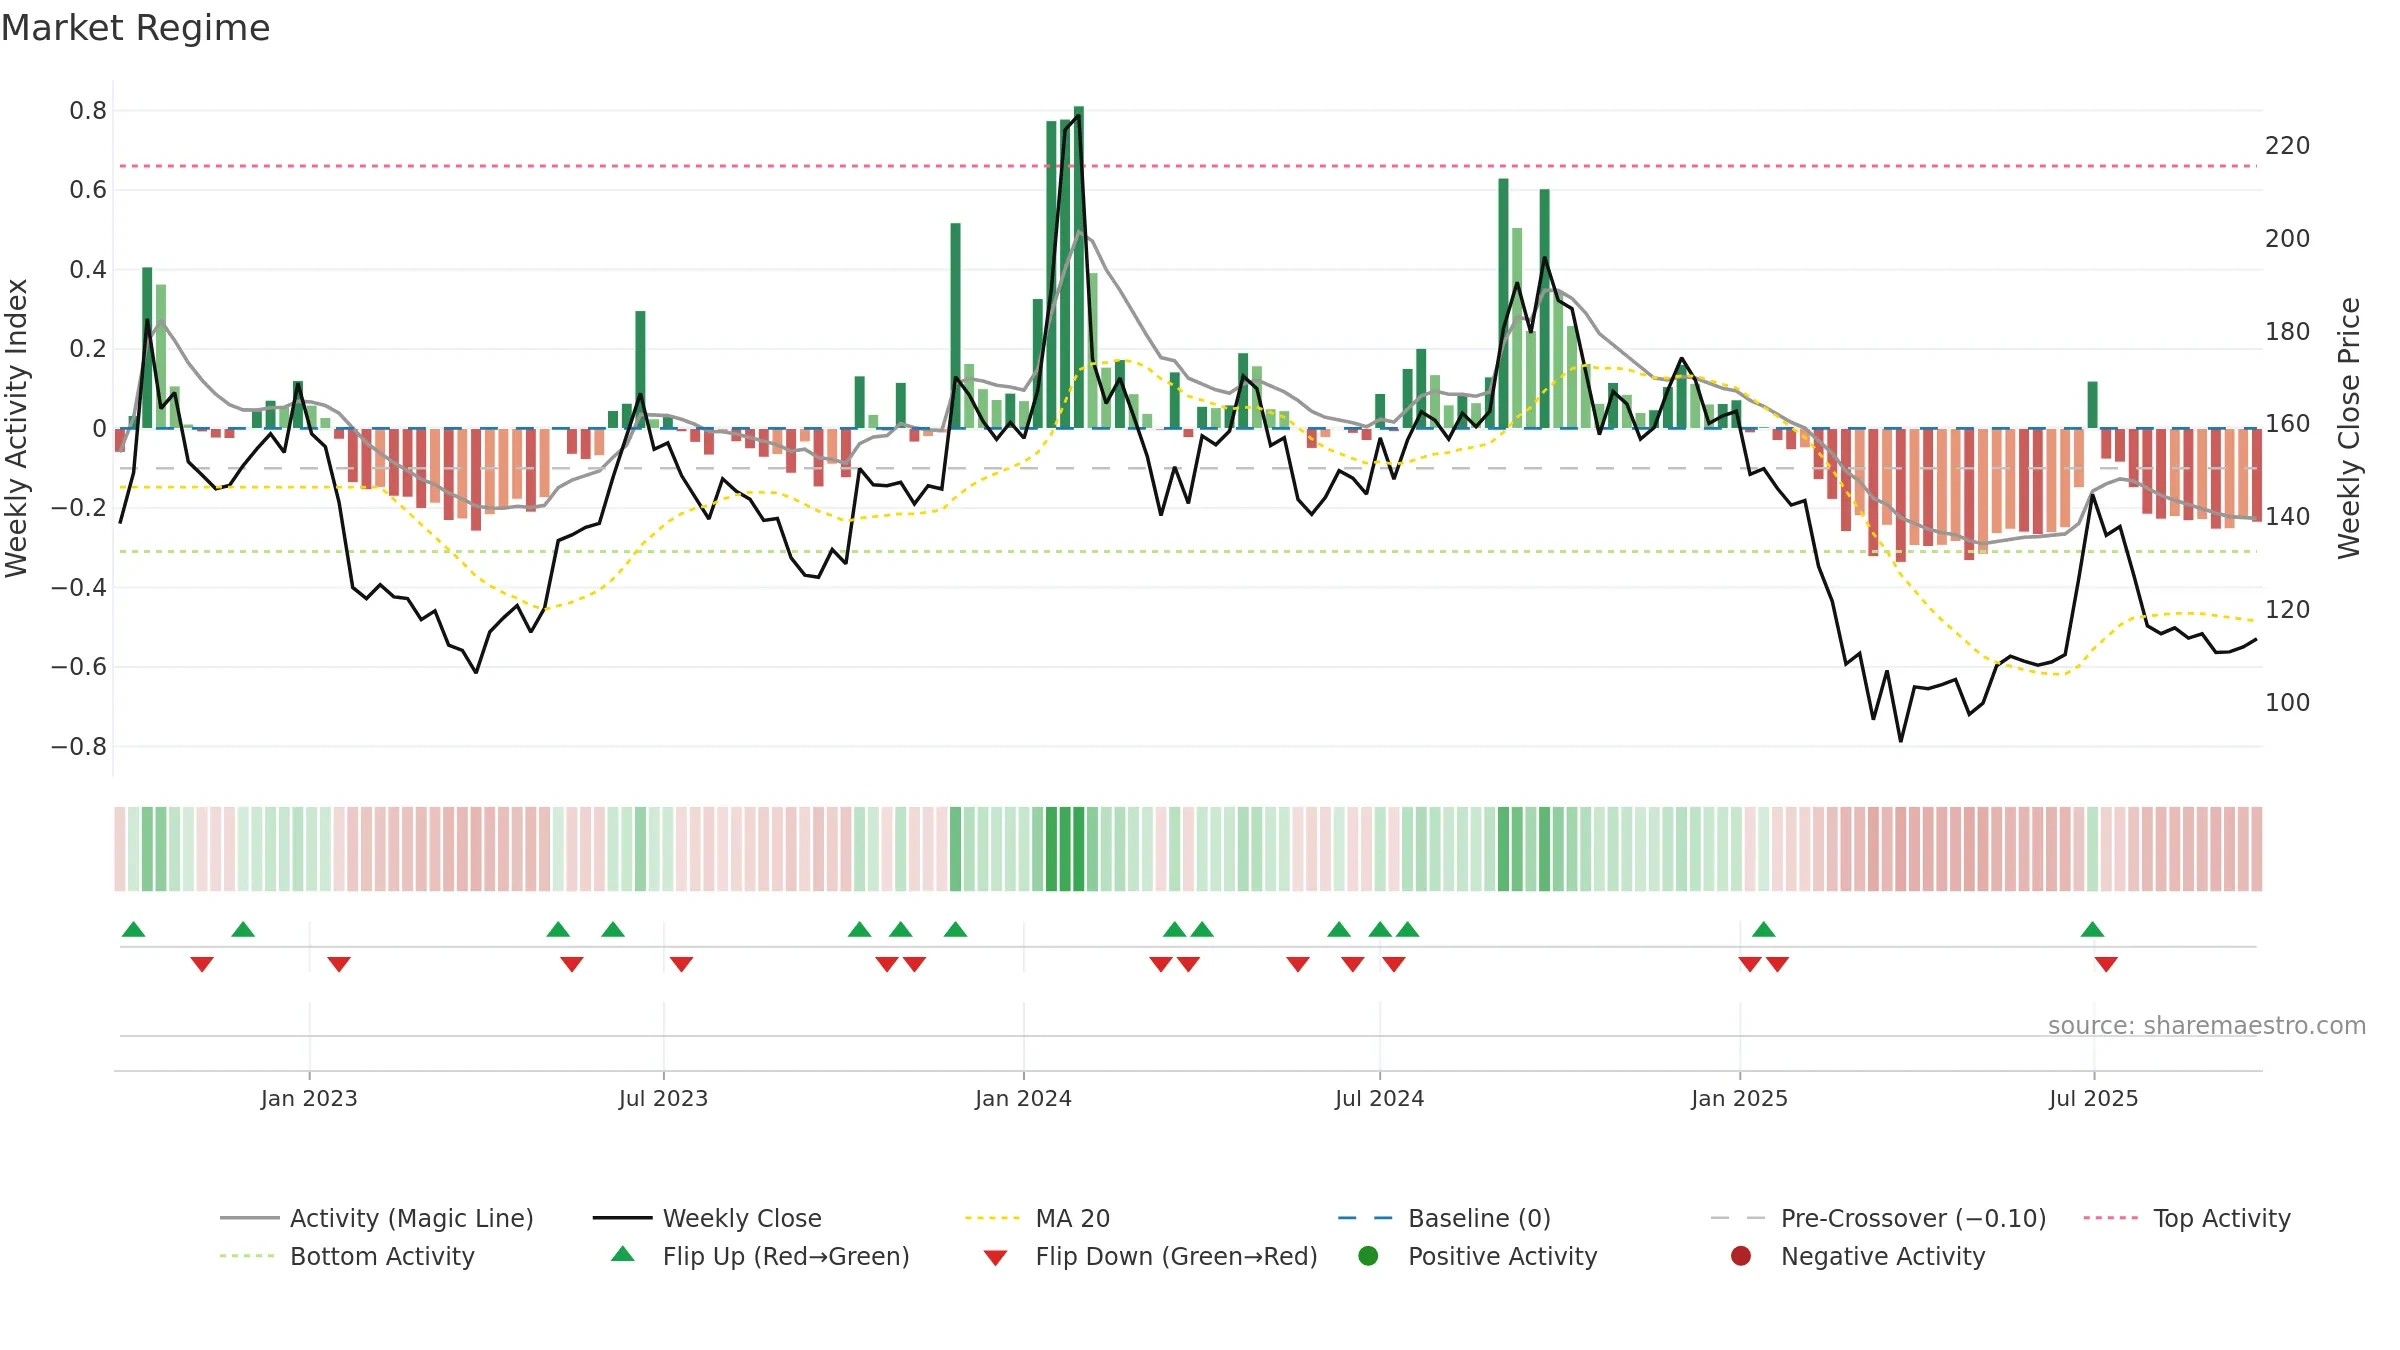Click the 160 tick on the price axis
The width and height of the screenshot is (2400, 1350).
point(2288,424)
